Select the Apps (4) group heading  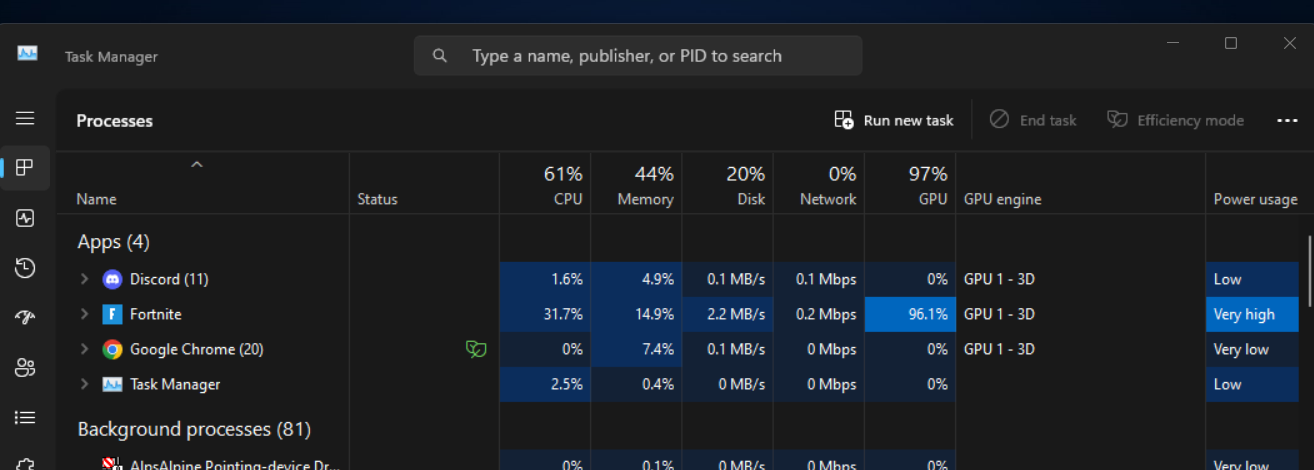click(x=113, y=242)
